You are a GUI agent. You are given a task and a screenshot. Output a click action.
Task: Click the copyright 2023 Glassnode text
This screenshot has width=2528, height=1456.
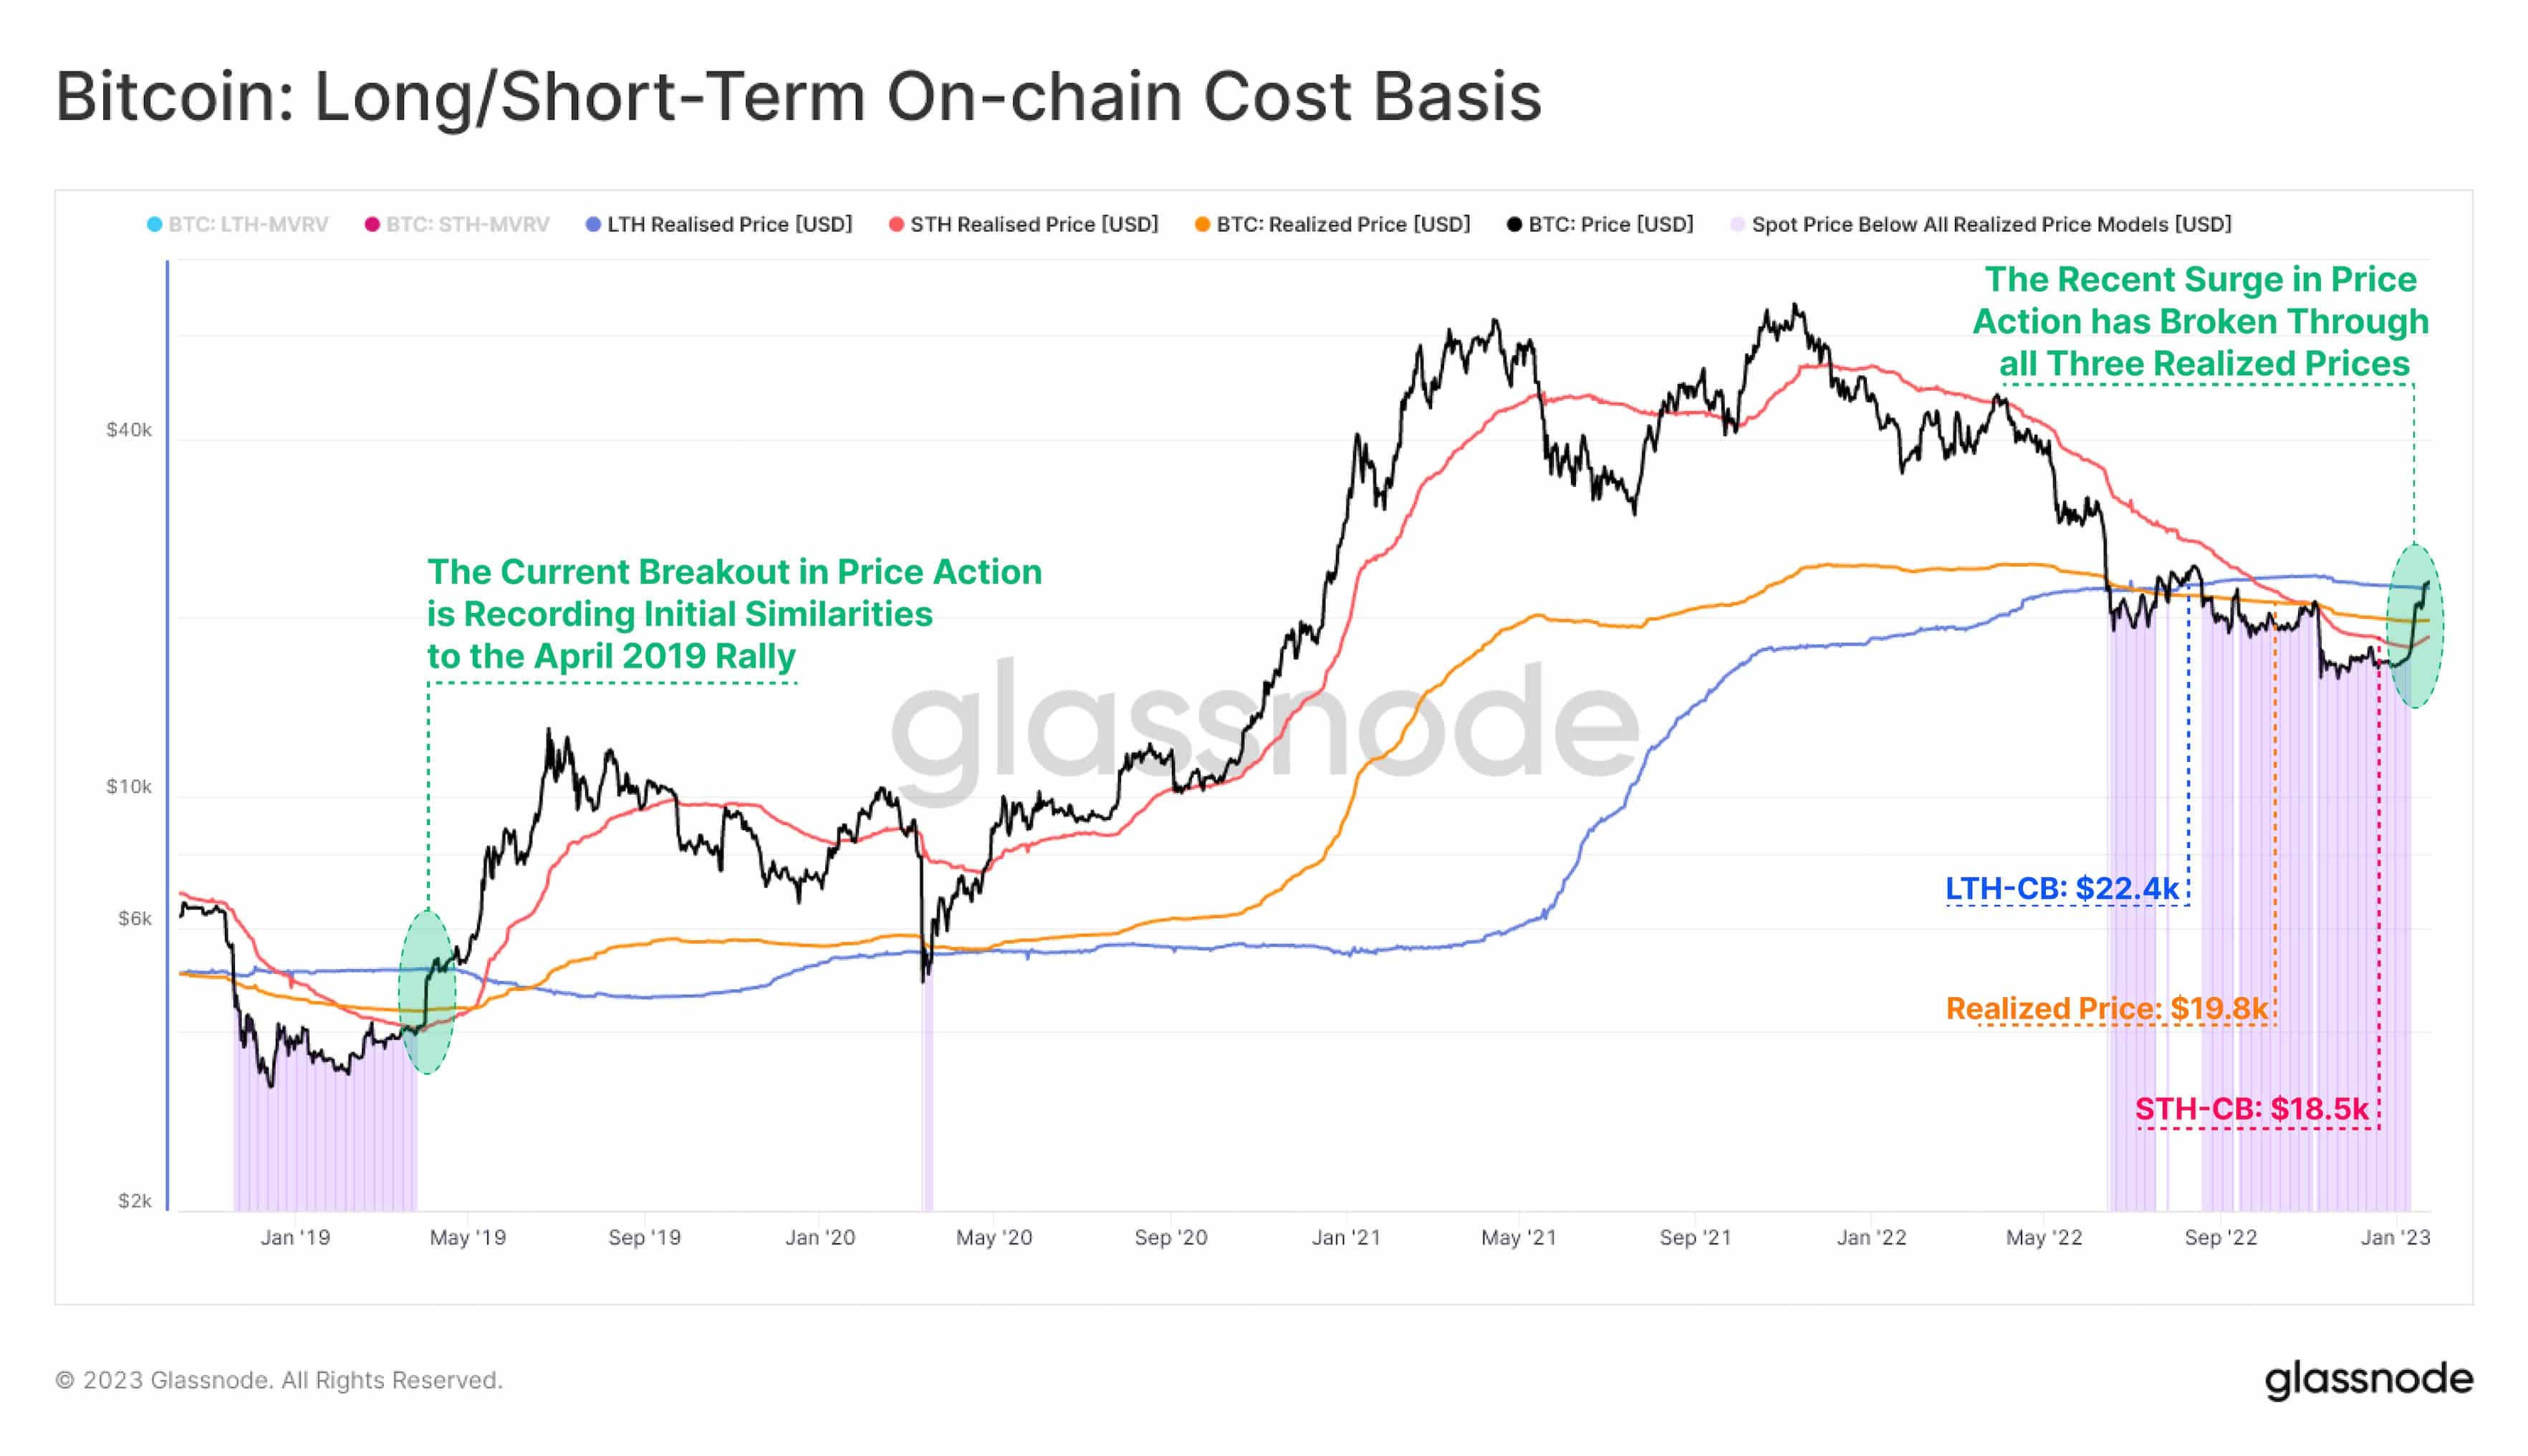coord(279,1380)
